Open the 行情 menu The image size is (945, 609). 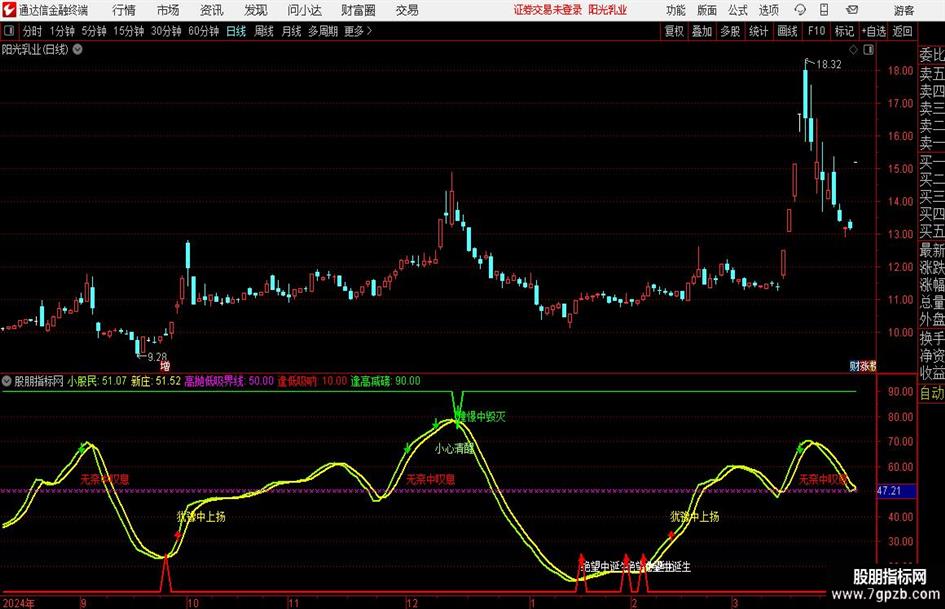point(124,10)
